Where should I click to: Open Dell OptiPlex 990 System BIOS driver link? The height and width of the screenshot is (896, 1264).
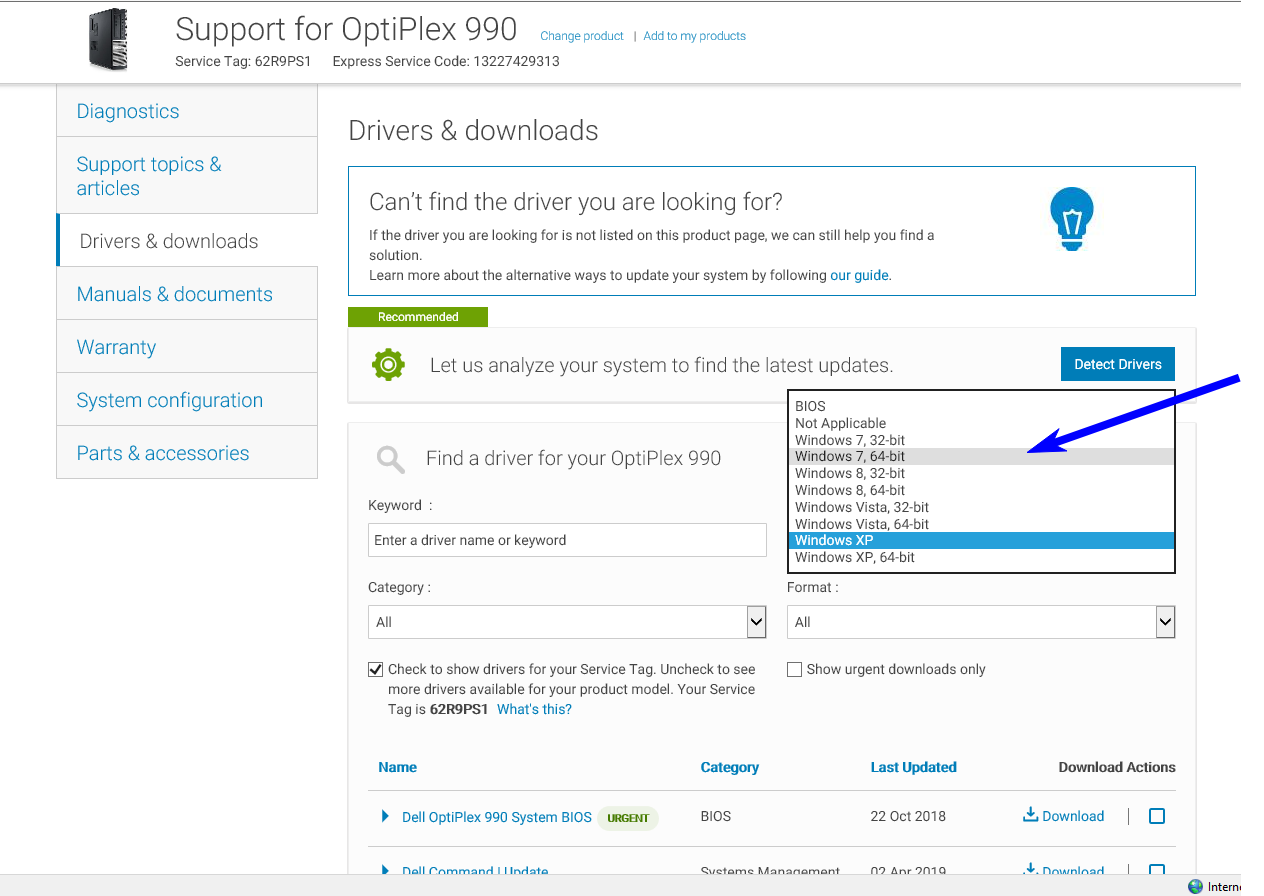497,817
